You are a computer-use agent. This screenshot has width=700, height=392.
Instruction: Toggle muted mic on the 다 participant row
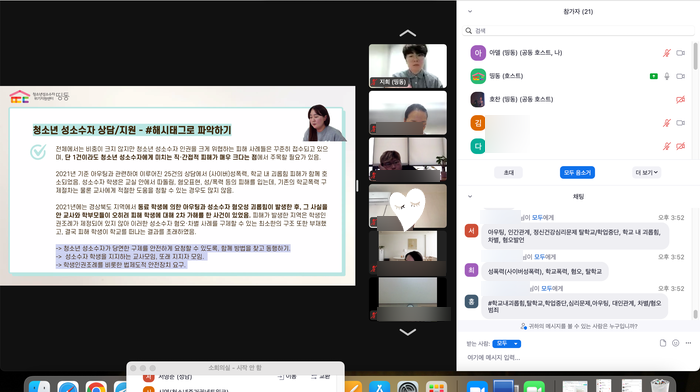point(667,146)
